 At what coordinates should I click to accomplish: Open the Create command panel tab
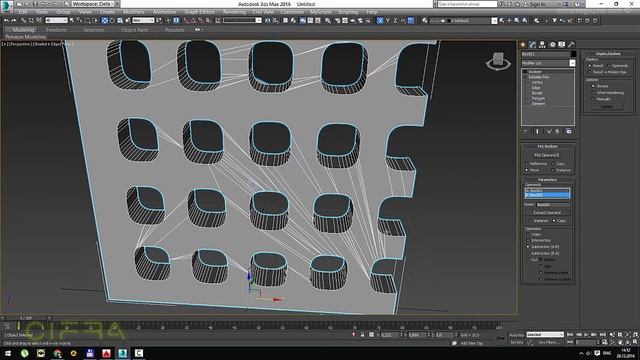523,44
